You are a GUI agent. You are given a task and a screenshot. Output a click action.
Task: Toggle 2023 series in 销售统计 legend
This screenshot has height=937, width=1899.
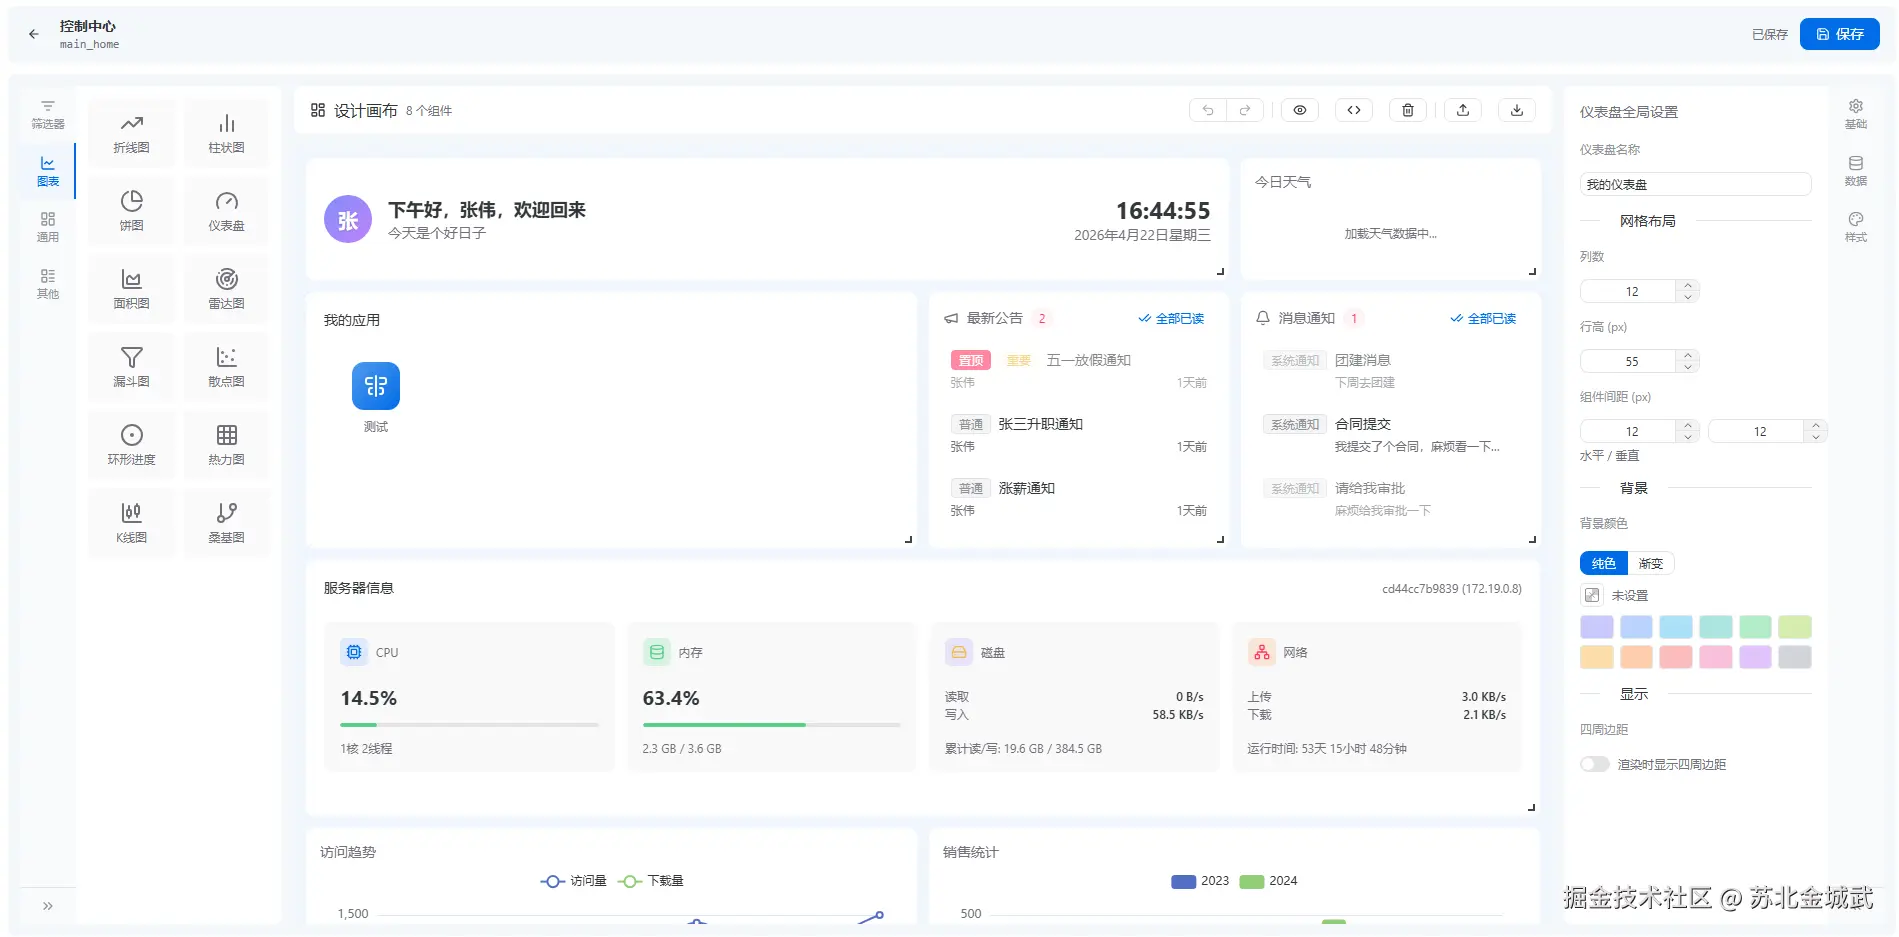[1200, 881]
